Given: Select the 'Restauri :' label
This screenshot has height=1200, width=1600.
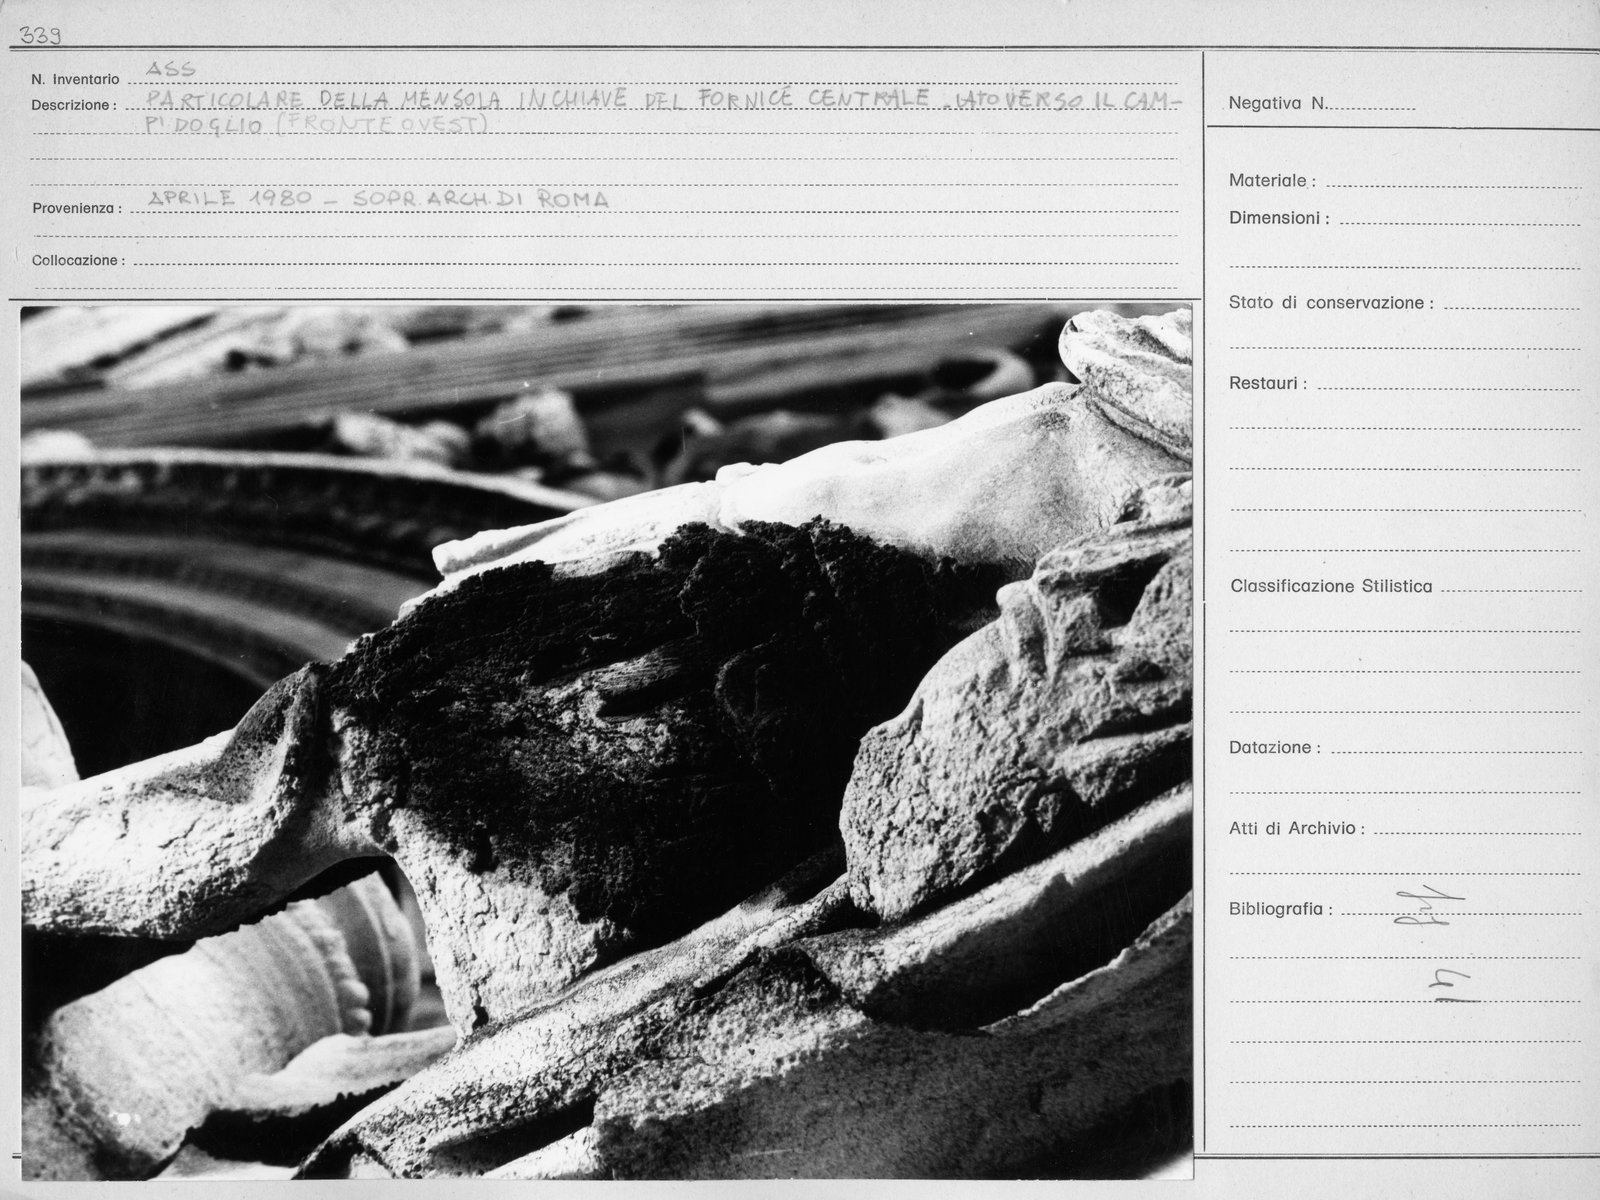Looking at the screenshot, I should [x=1268, y=383].
